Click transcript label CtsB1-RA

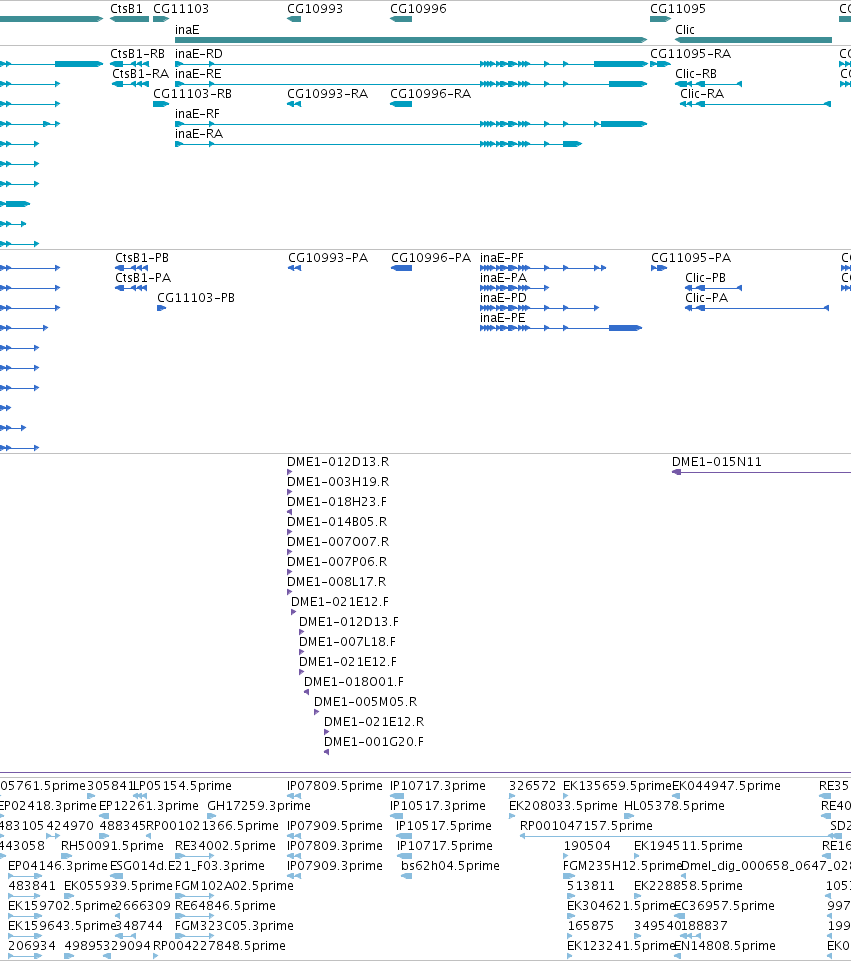pyautogui.click(x=140, y=74)
